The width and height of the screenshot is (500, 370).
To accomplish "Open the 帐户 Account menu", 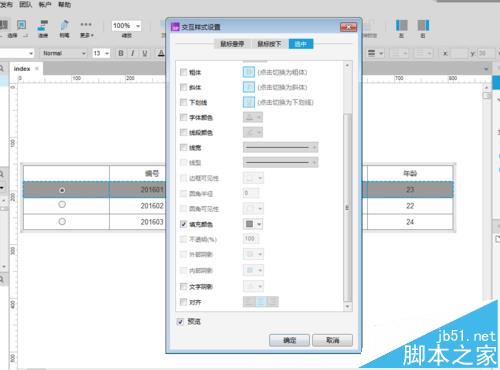I will click(x=45, y=4).
